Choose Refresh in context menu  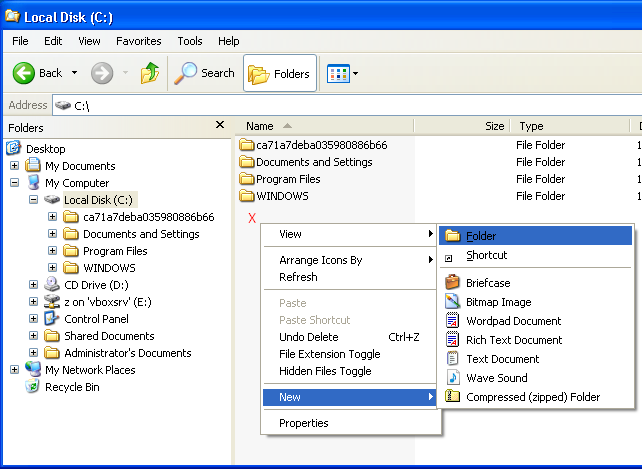click(x=350, y=277)
